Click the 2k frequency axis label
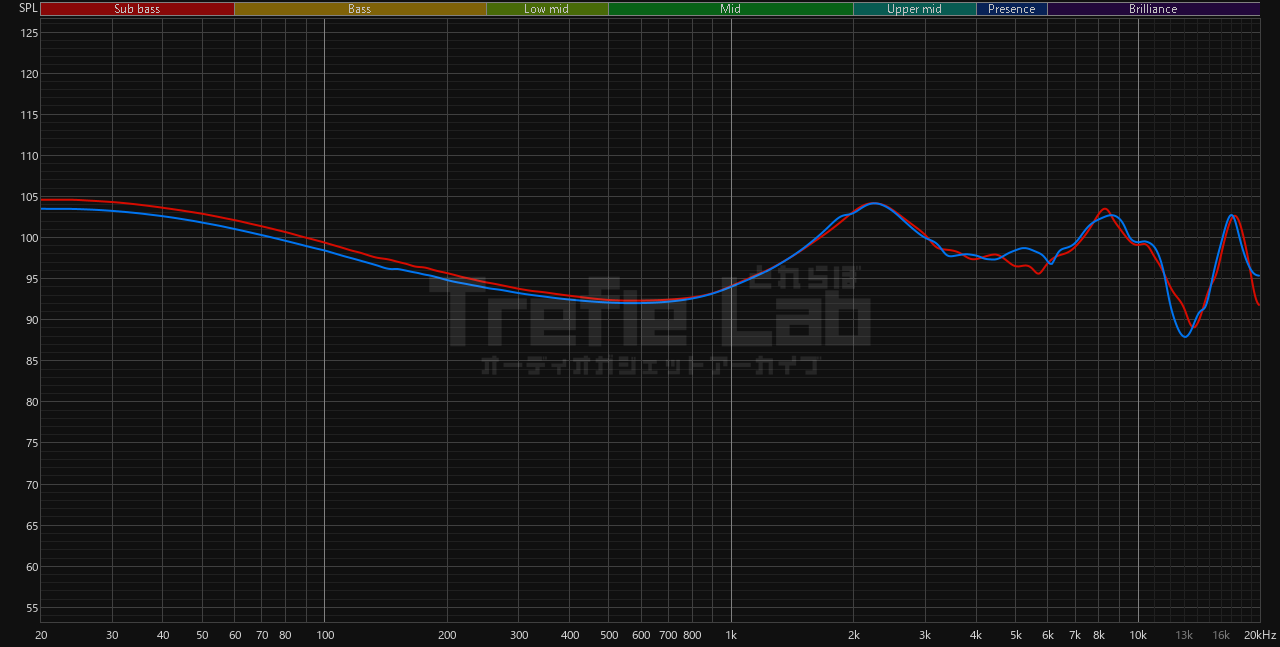1280x647 pixels. (854, 636)
